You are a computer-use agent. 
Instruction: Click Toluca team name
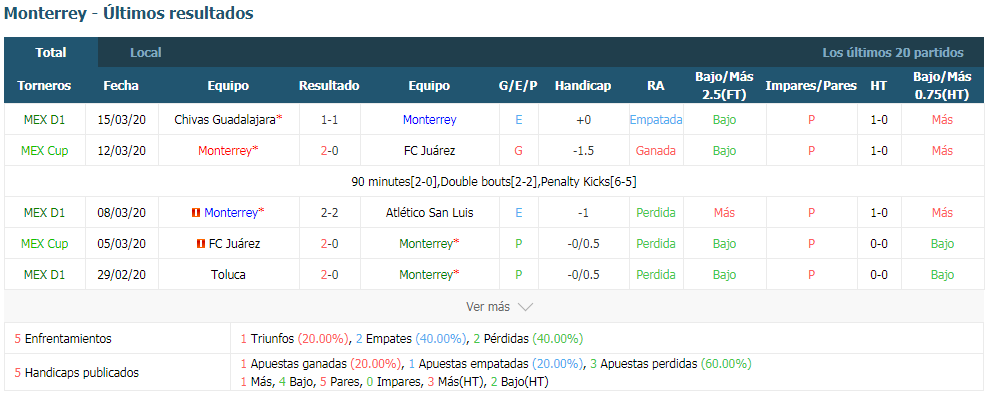point(228,275)
